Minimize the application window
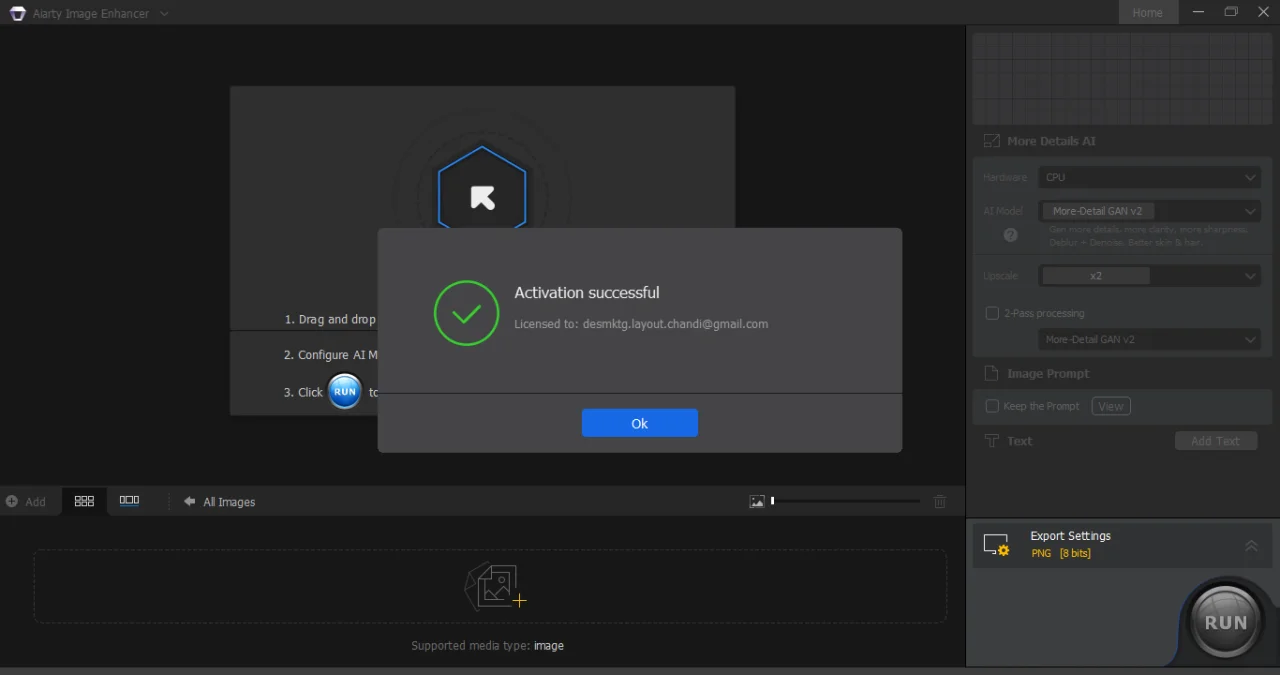 (x=1199, y=12)
